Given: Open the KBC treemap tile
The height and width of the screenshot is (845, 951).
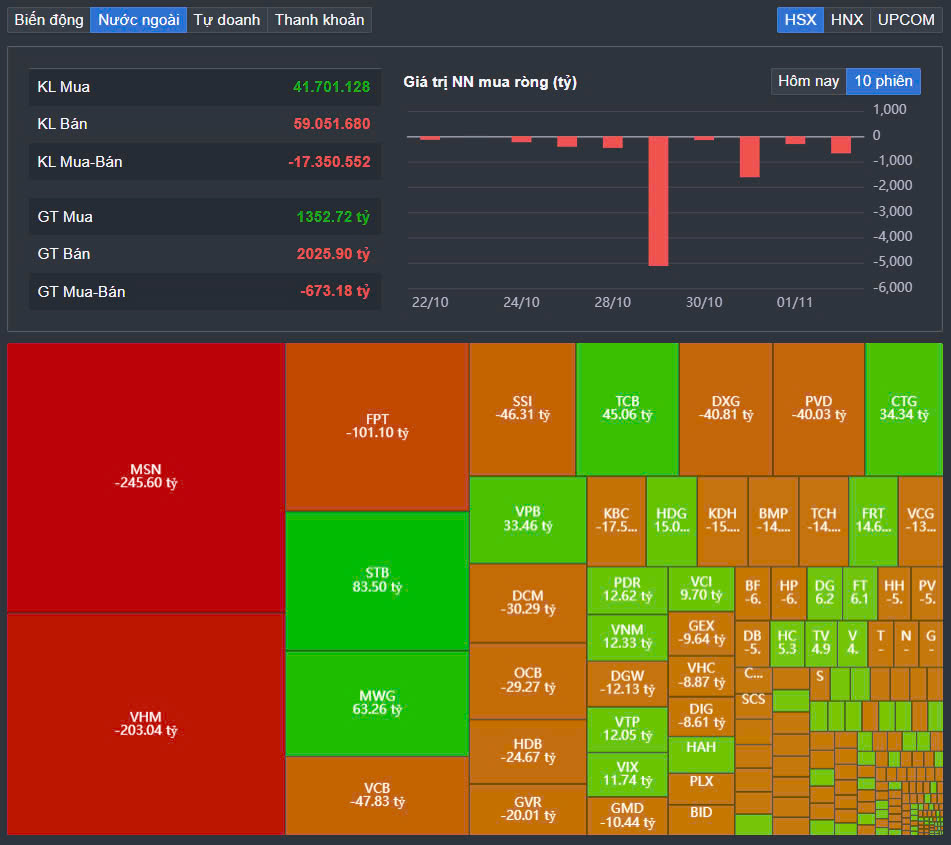Looking at the screenshot, I should (x=616, y=521).
